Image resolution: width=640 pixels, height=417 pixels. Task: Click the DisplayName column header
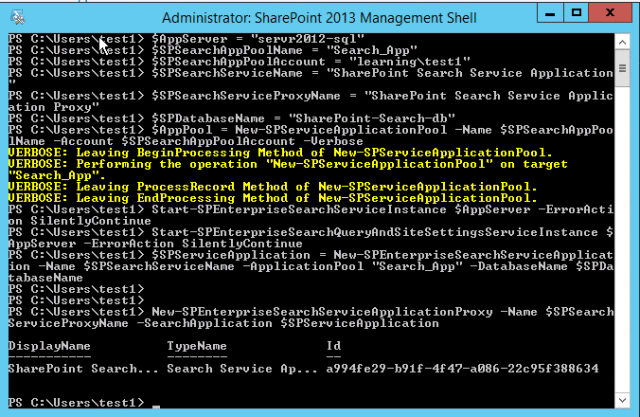(x=49, y=346)
